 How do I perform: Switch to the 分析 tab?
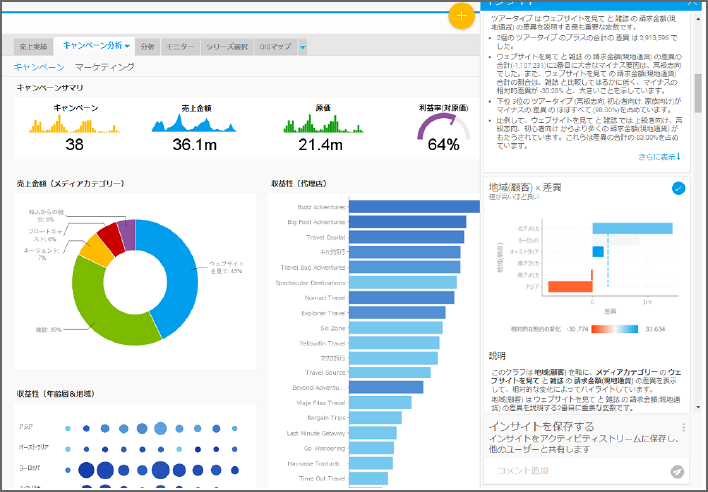pyautogui.click(x=147, y=46)
